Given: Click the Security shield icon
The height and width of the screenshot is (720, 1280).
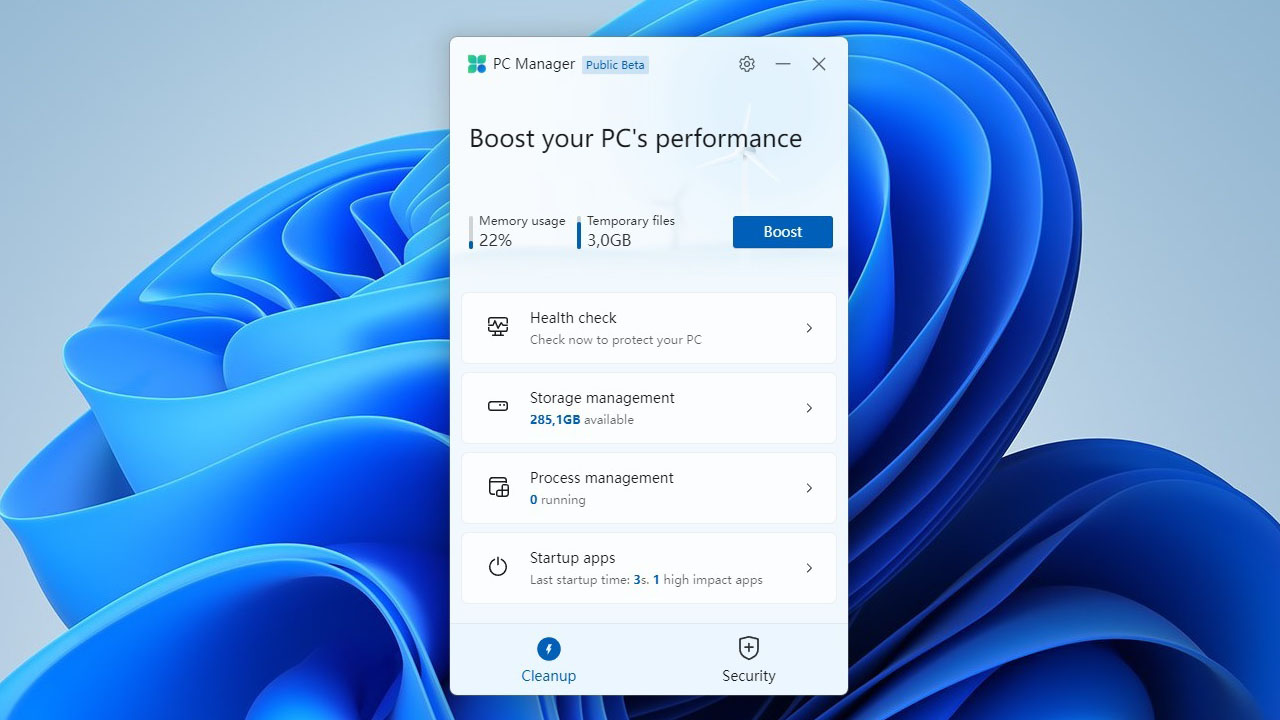Looking at the screenshot, I should click(x=749, y=647).
